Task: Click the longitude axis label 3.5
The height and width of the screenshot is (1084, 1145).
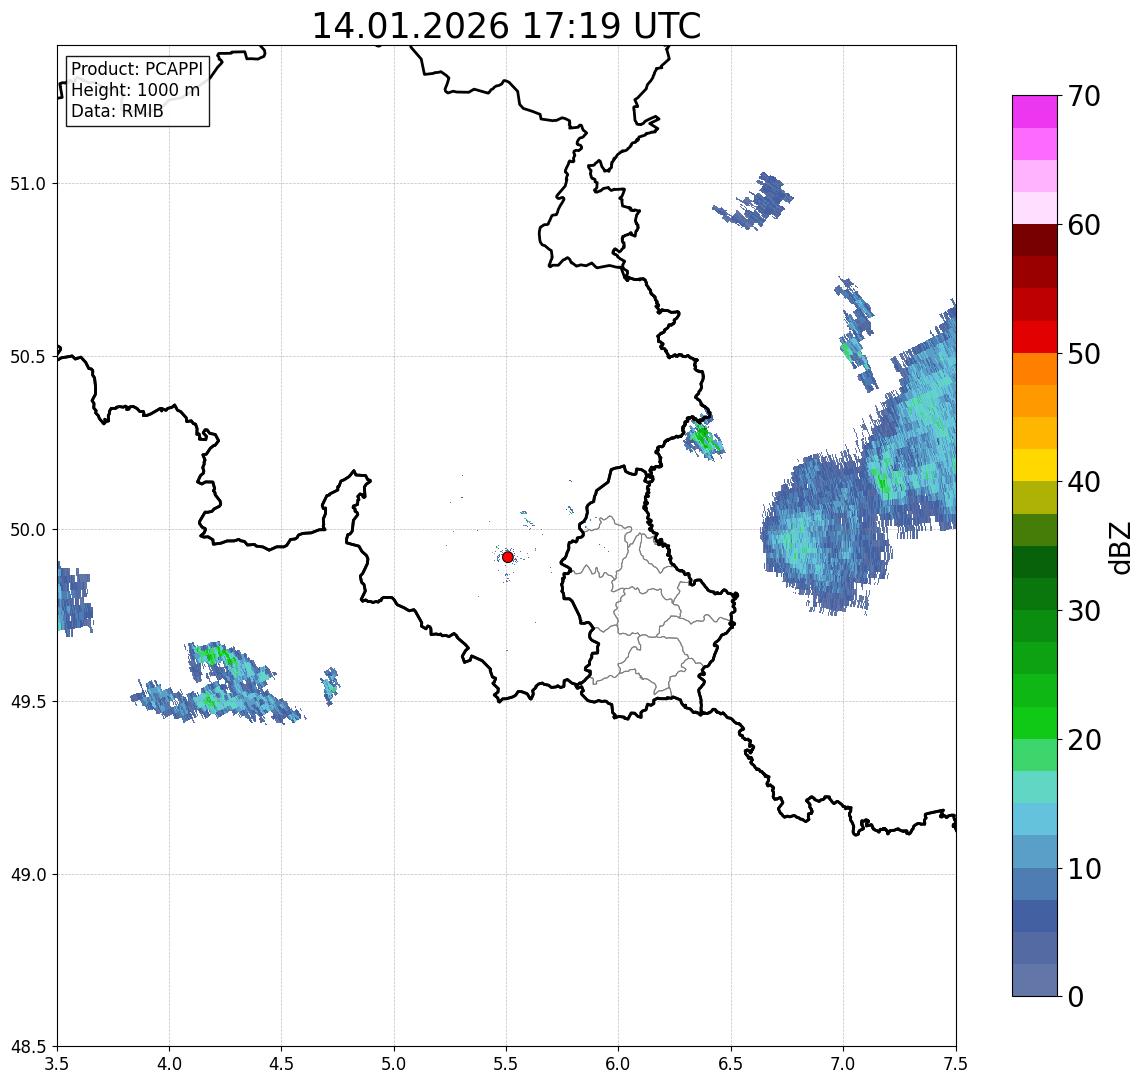Action: click(x=57, y=1064)
